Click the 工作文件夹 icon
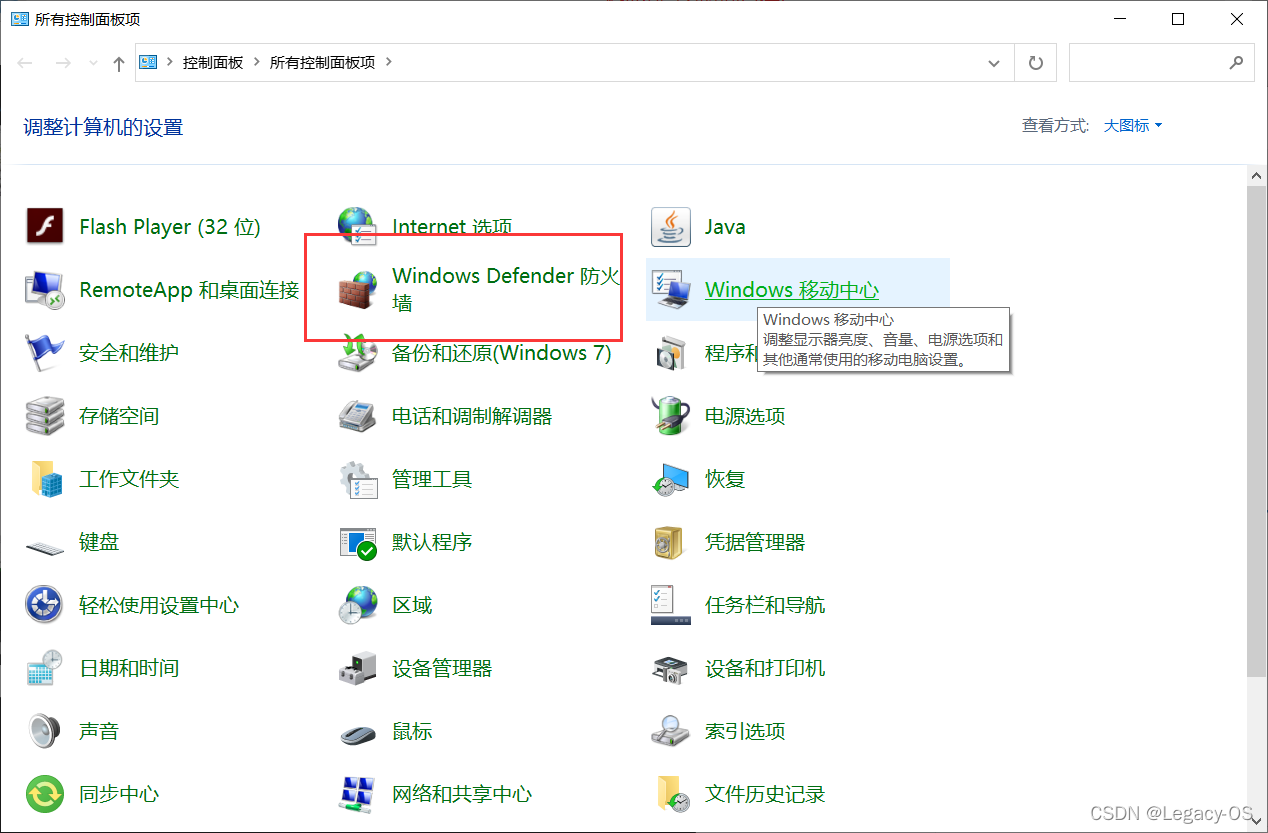The width and height of the screenshot is (1268, 833). pyautogui.click(x=45, y=479)
